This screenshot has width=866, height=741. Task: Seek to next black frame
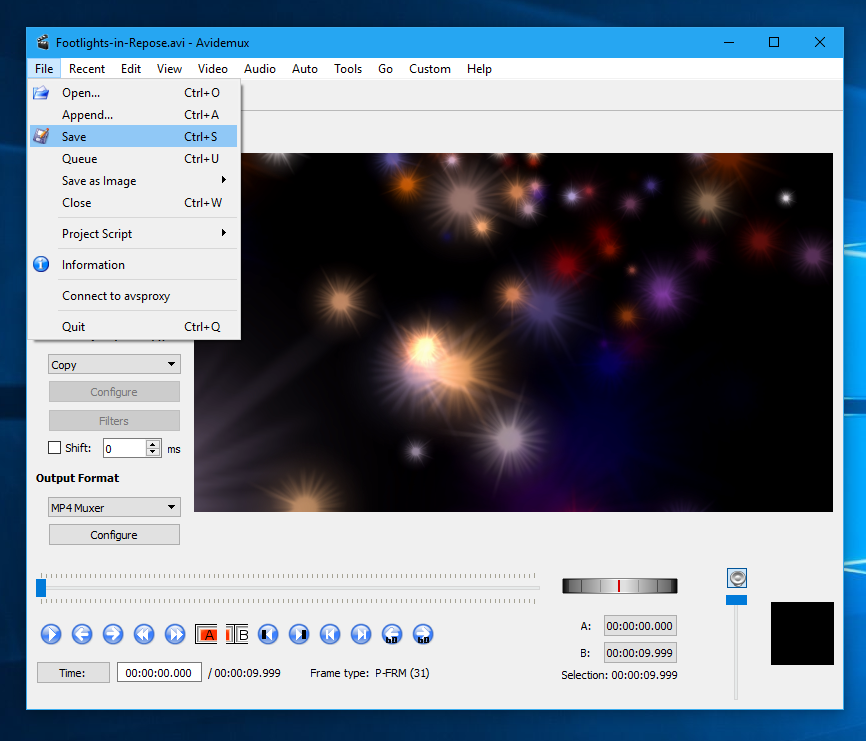299,634
